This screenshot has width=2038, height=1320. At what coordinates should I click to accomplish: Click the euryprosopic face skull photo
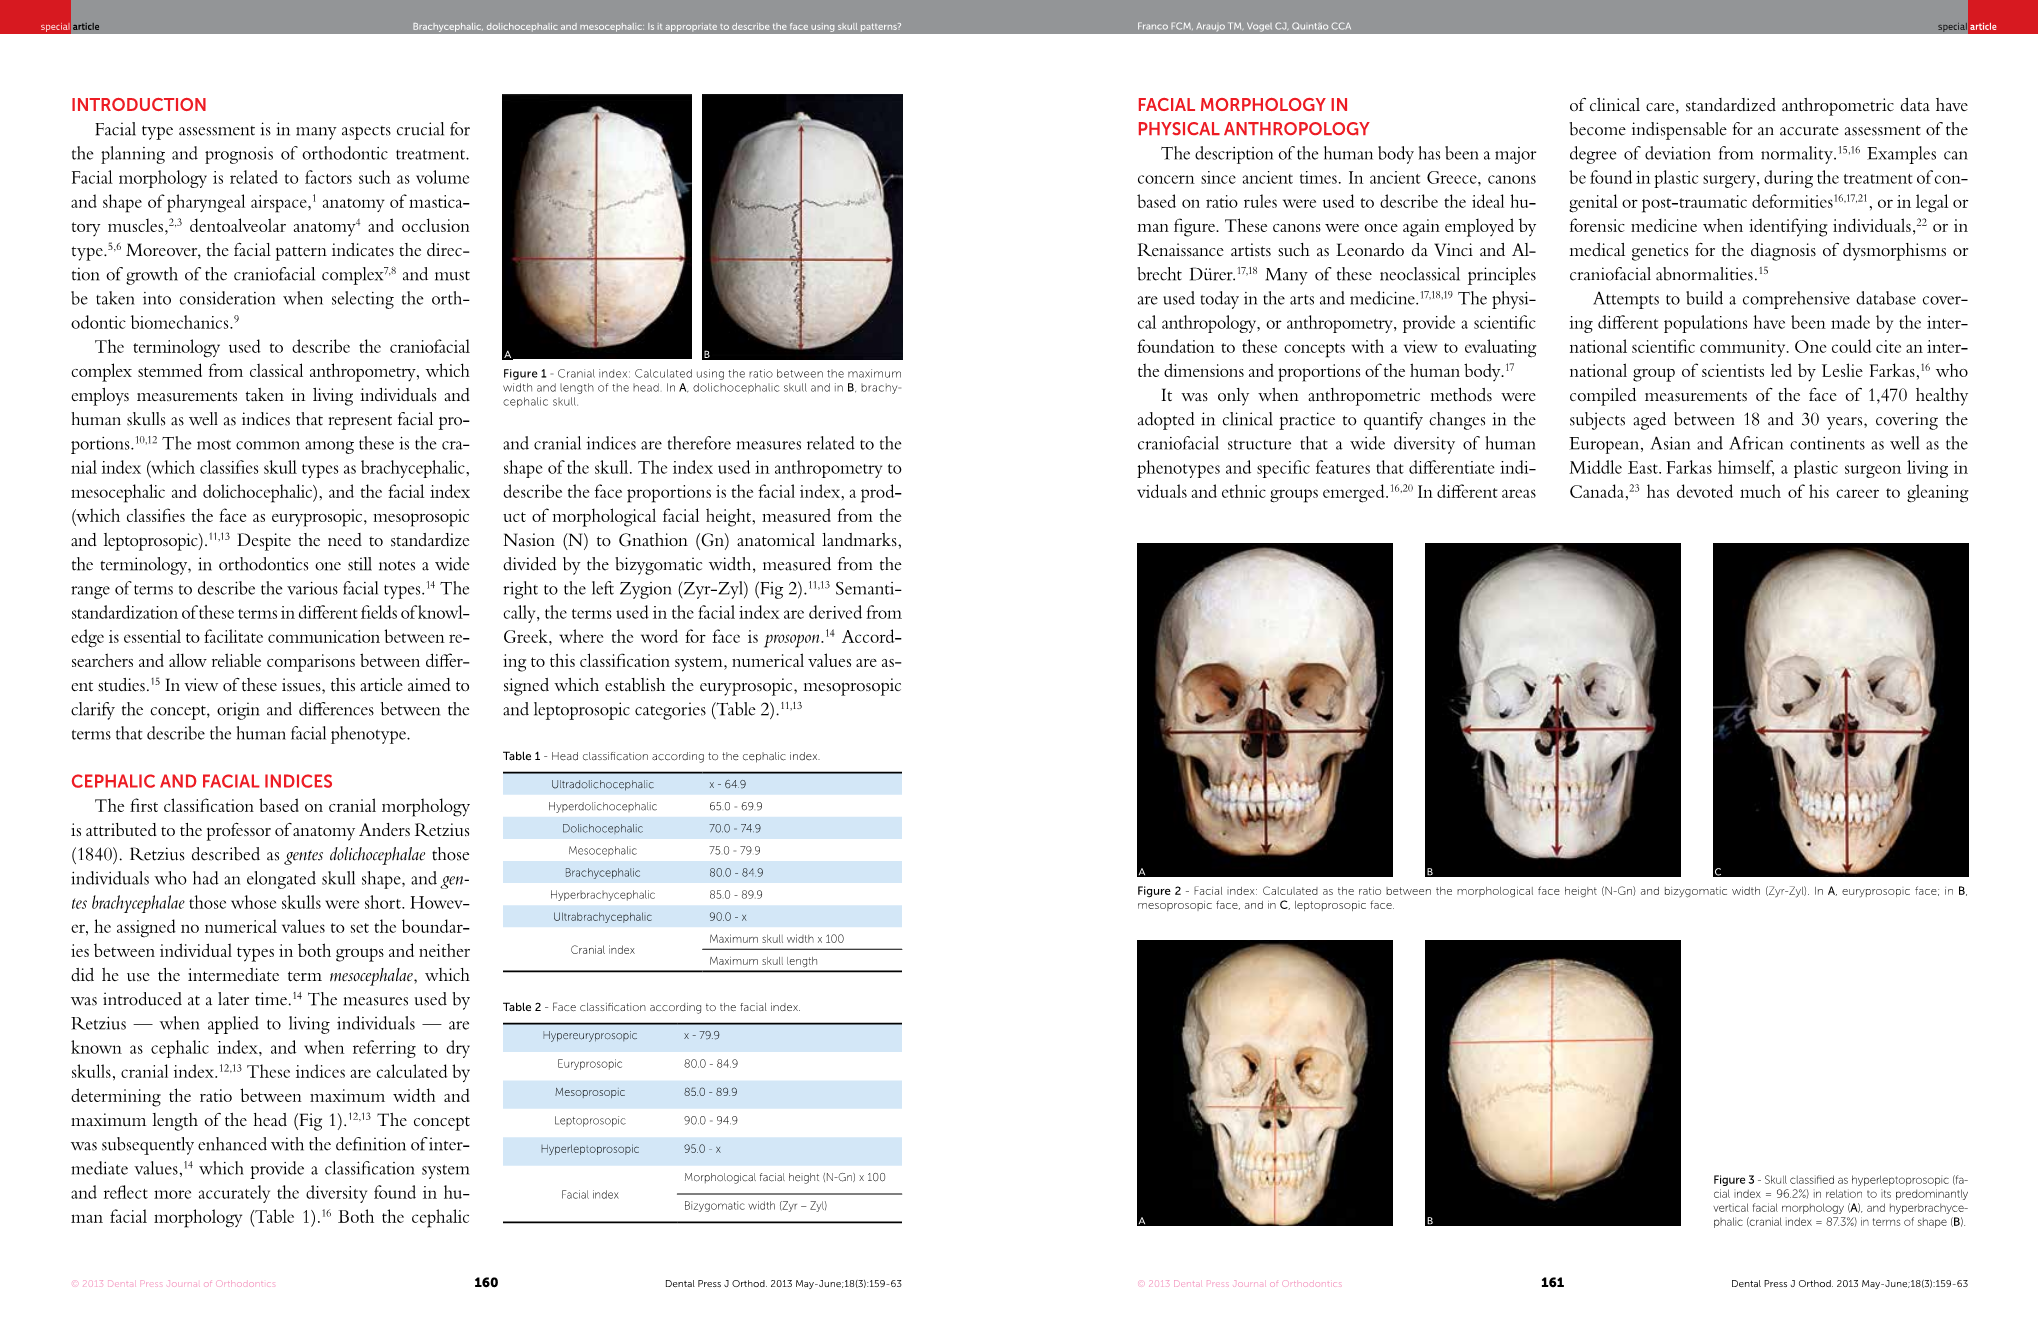tap(1264, 710)
